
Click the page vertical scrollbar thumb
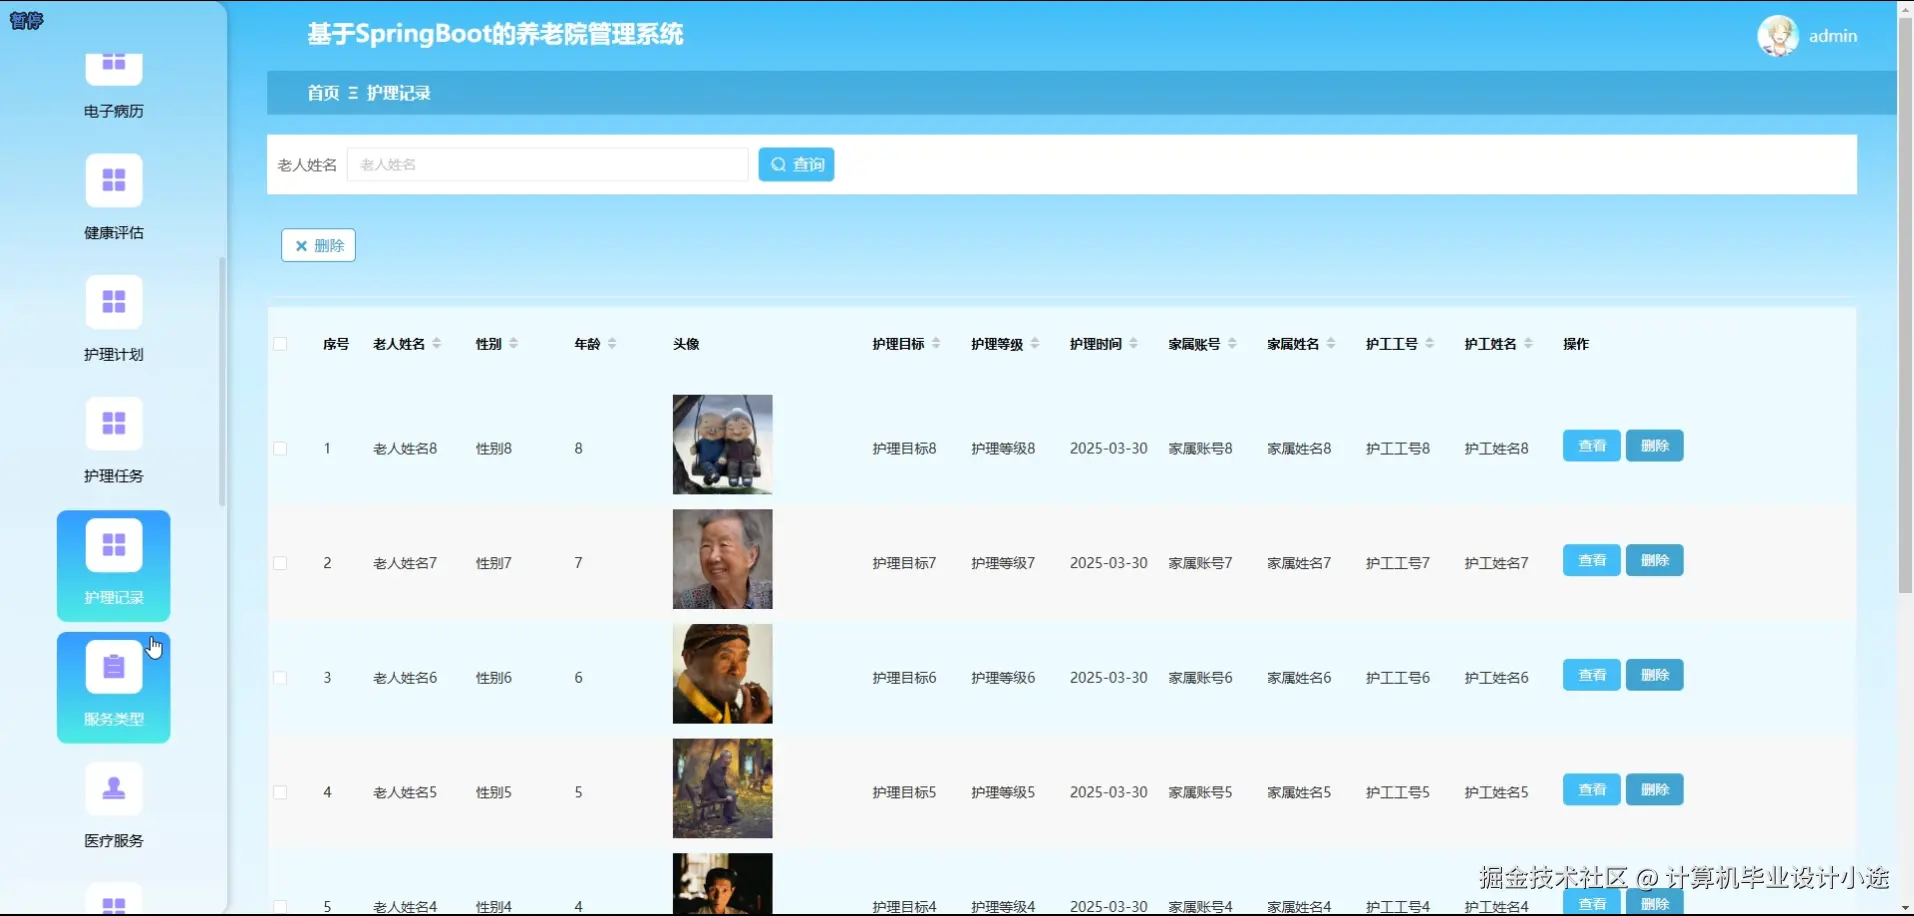click(x=1905, y=305)
